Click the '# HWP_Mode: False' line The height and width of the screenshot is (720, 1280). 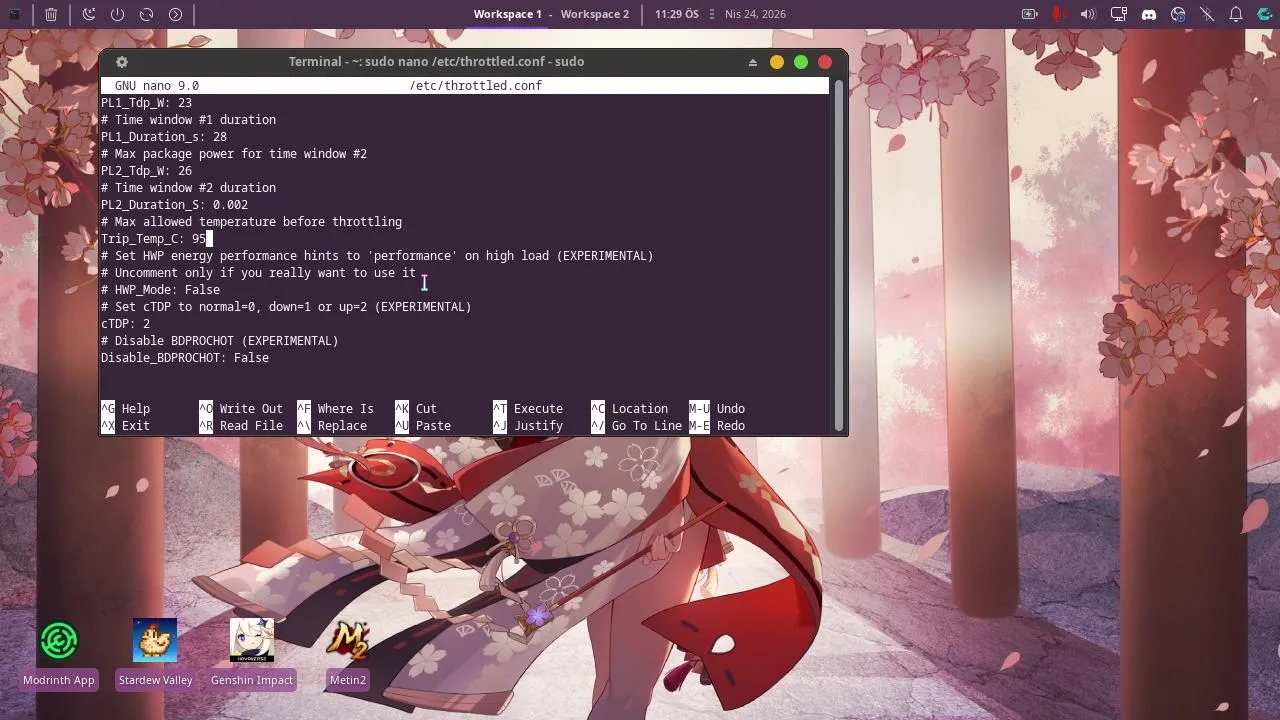[160, 290]
